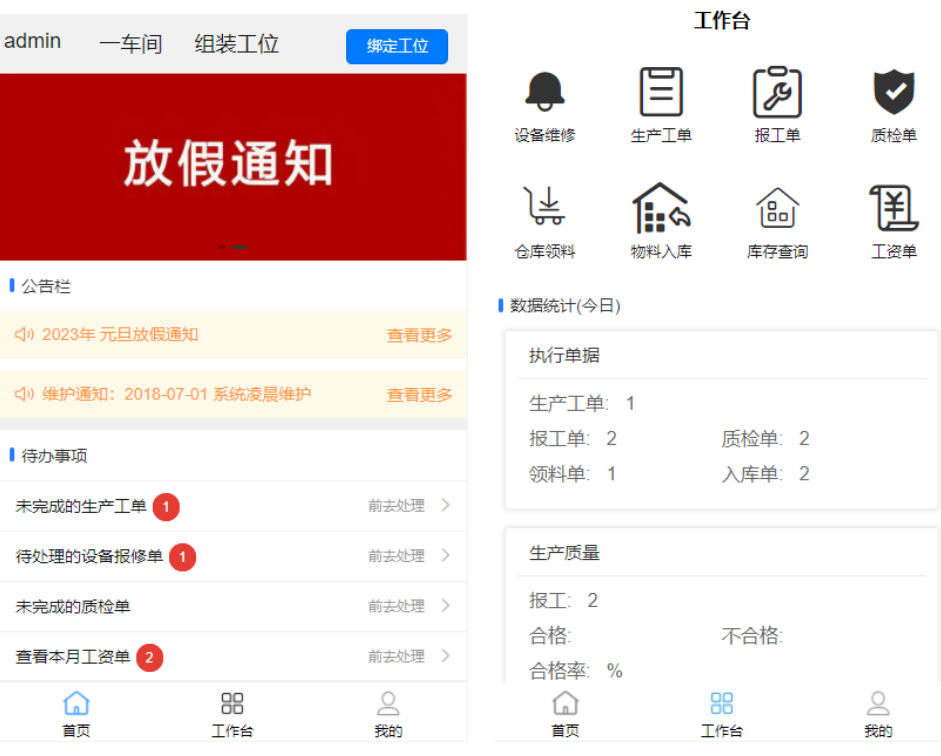Click the red badge on 查看本月工资单
941x756 pixels.
(x=150, y=657)
